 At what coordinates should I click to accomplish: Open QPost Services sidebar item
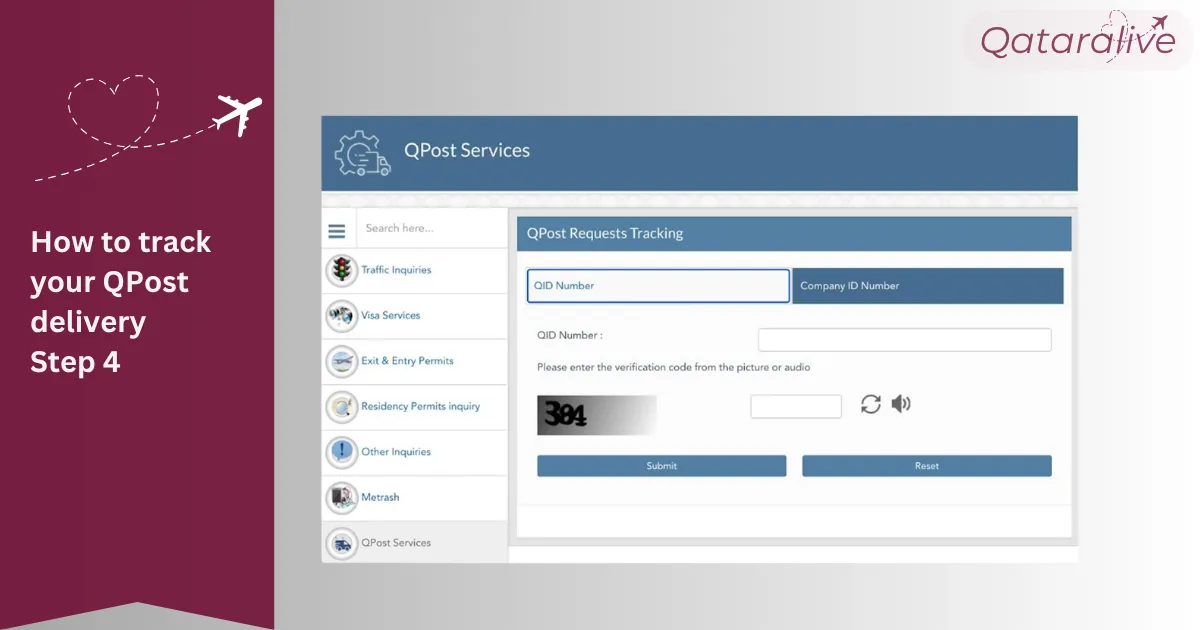point(415,543)
